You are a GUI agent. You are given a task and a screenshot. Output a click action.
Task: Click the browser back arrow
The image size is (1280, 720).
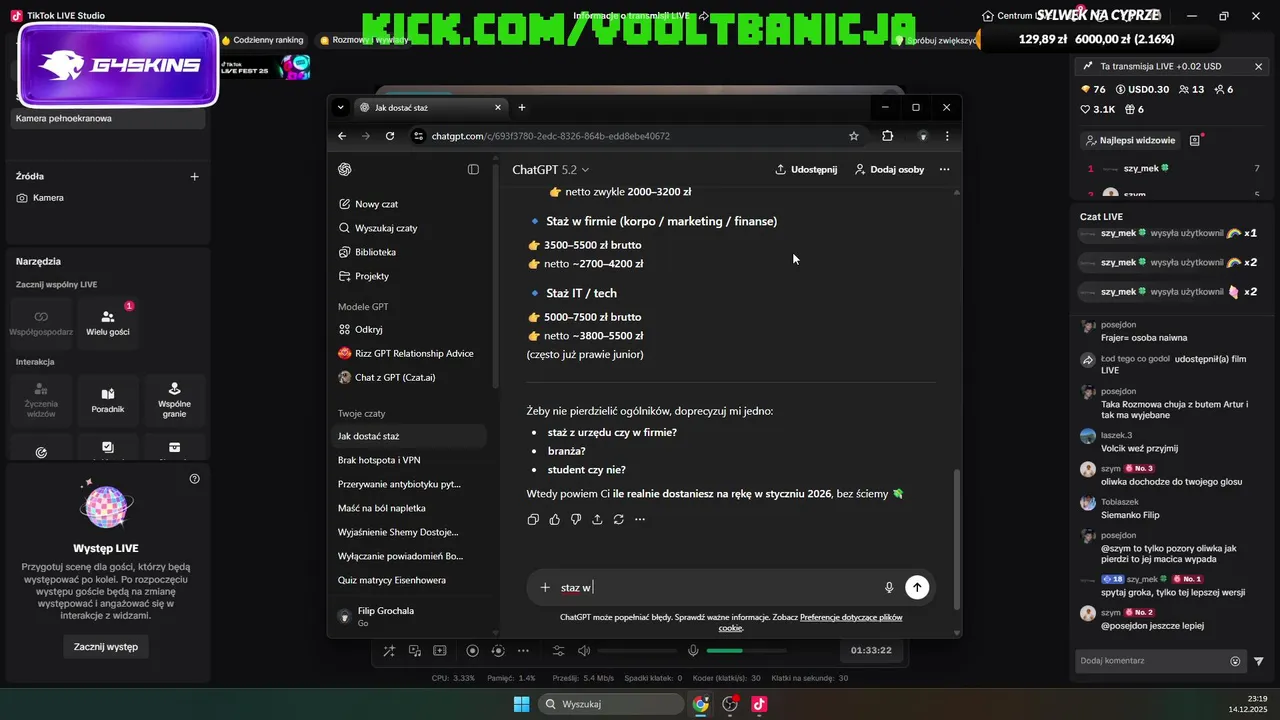pos(342,136)
